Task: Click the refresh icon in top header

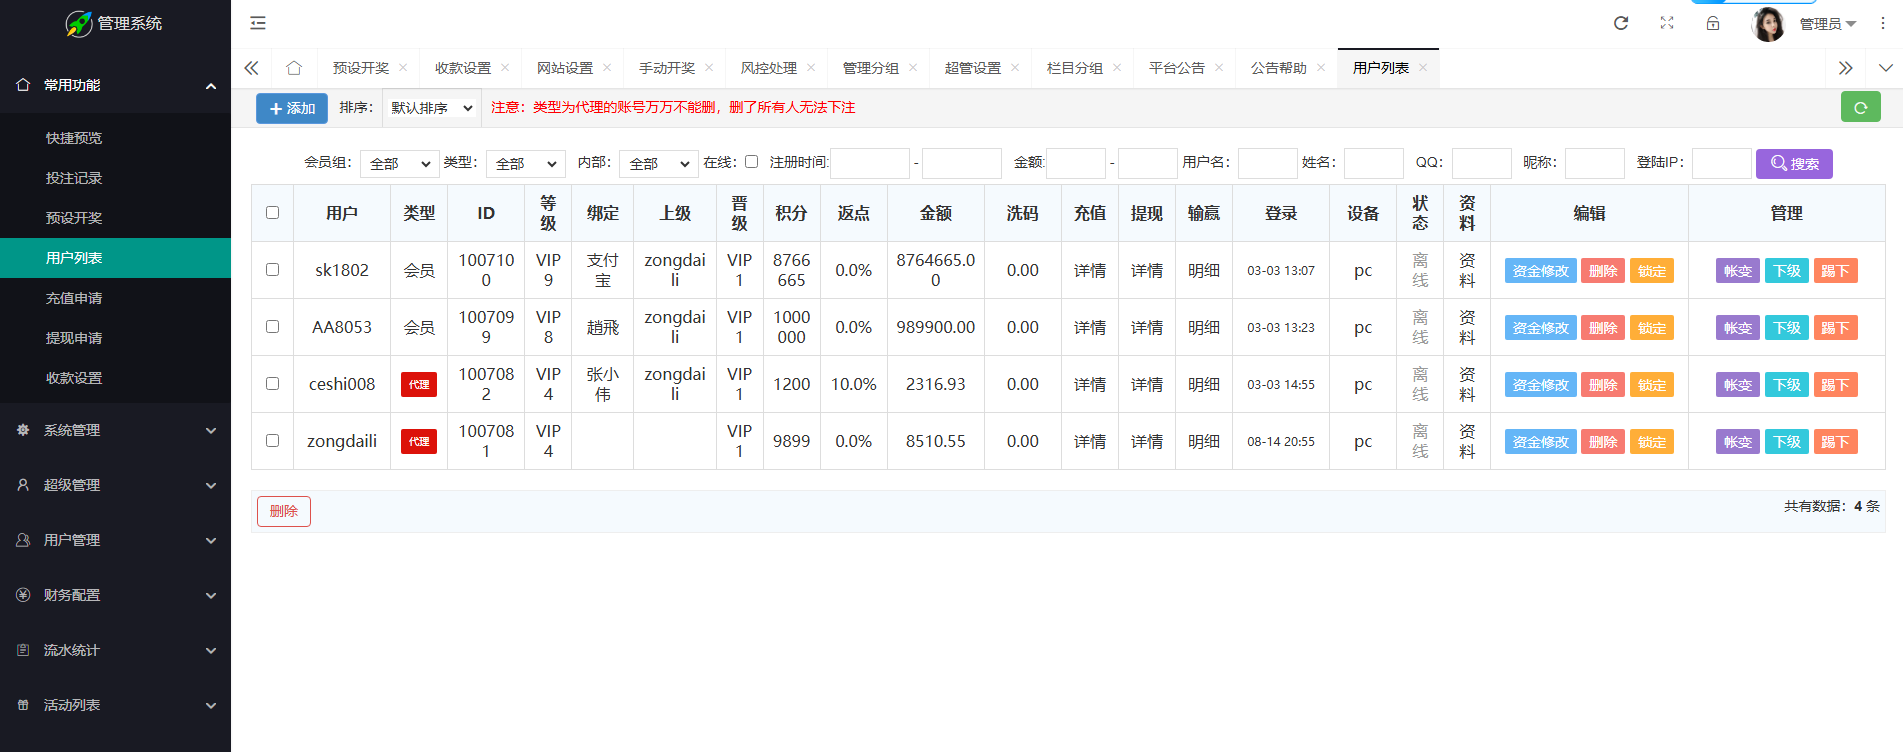Action: 1621,23
